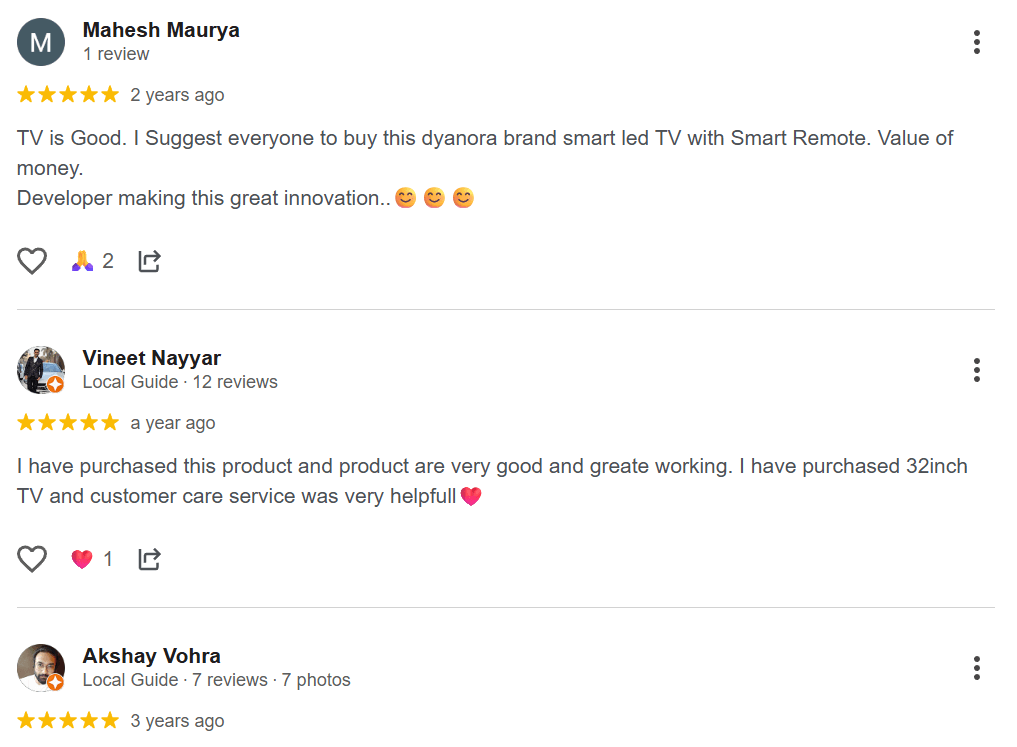Click Akshay Vohra's reviewer name
The image size is (1017, 747).
point(151,656)
